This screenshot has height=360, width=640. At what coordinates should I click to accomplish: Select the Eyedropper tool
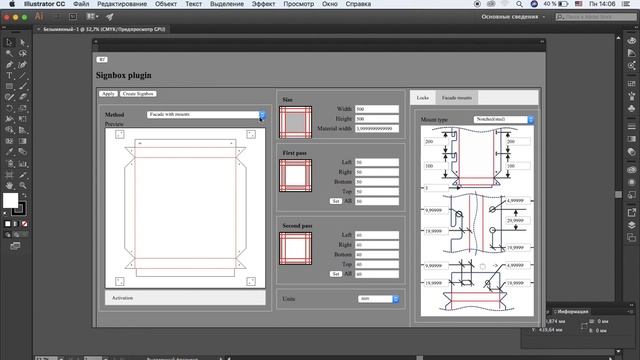tap(9, 152)
